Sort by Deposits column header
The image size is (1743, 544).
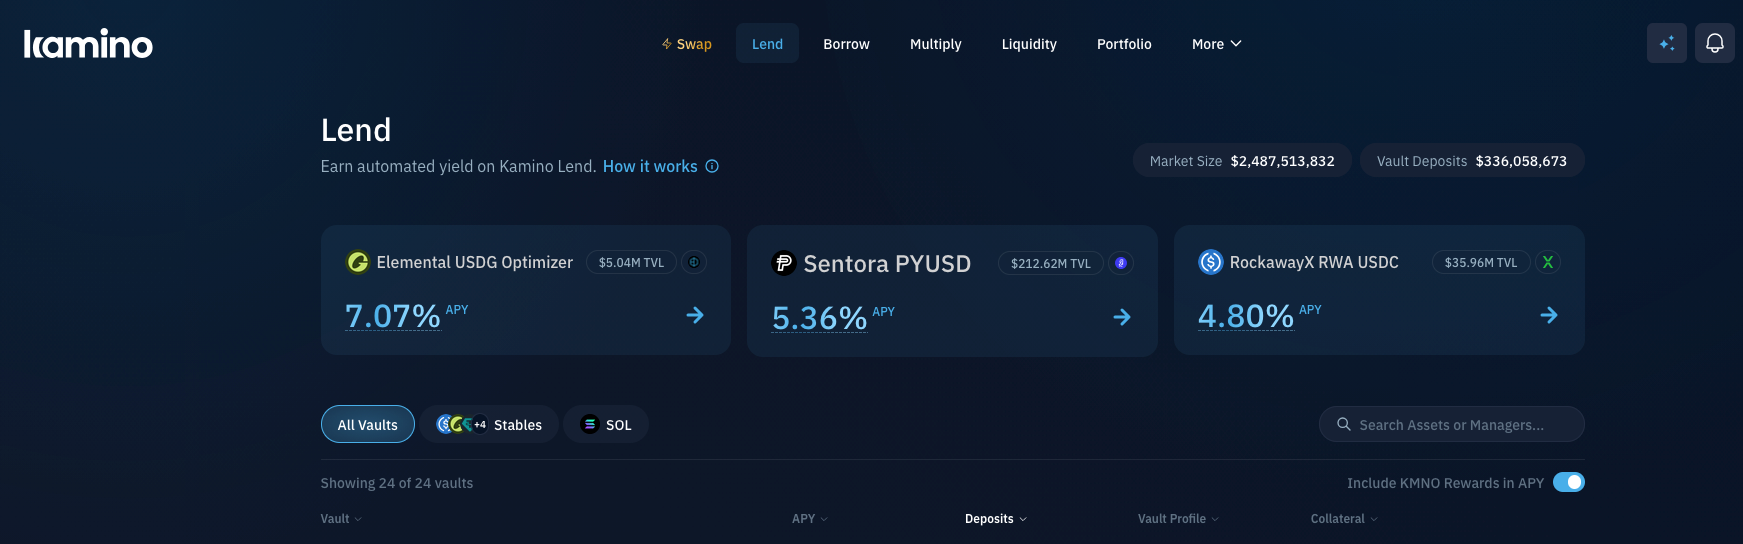tap(995, 519)
